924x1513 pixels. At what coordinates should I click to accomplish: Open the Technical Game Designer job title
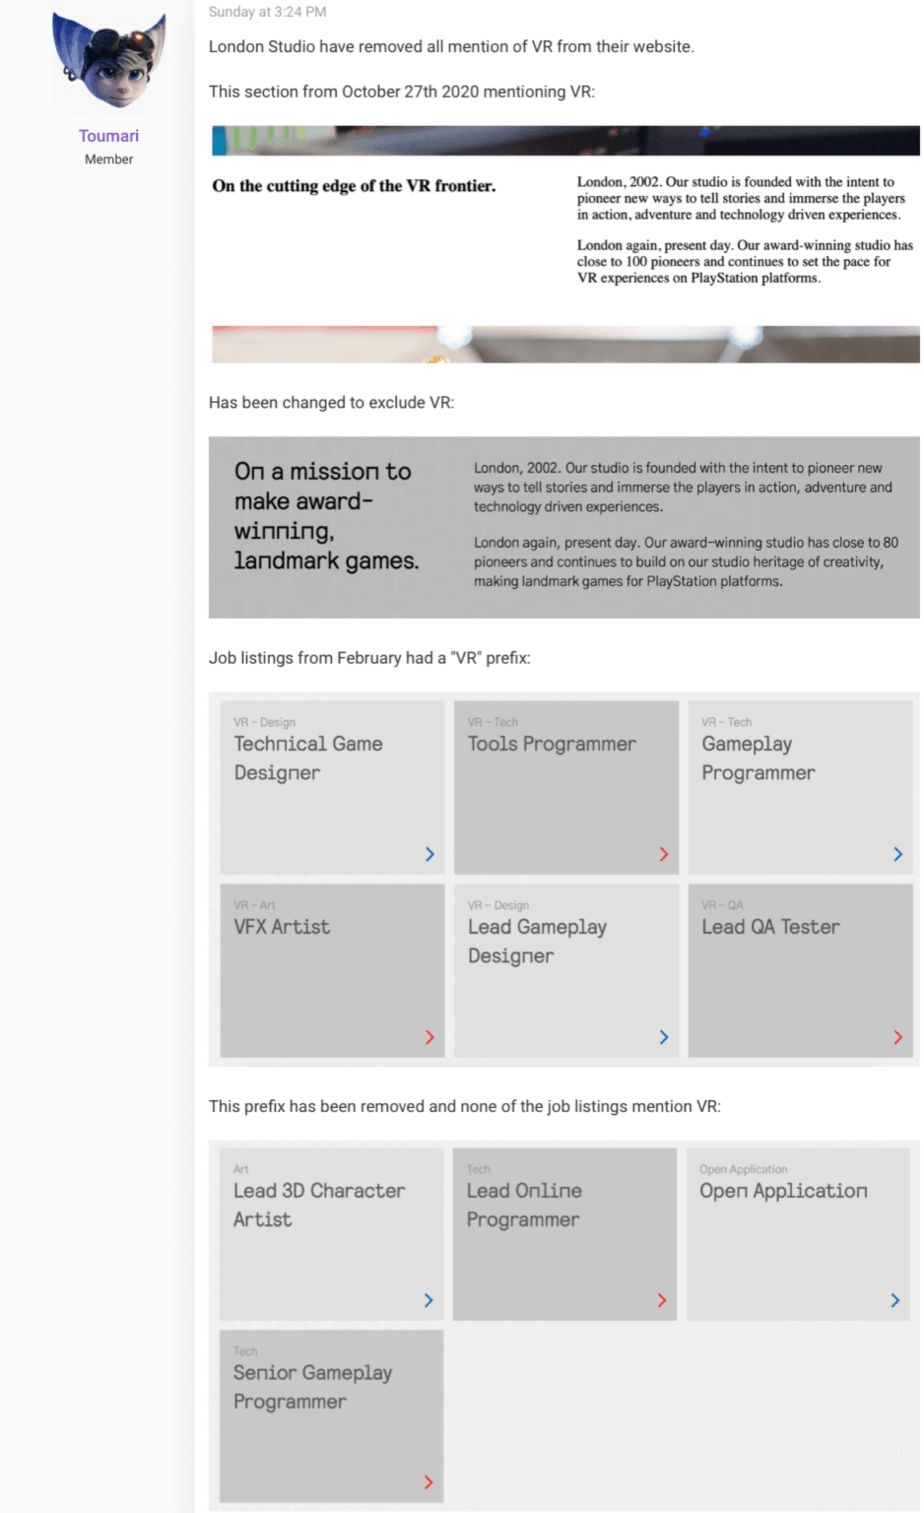(x=308, y=758)
